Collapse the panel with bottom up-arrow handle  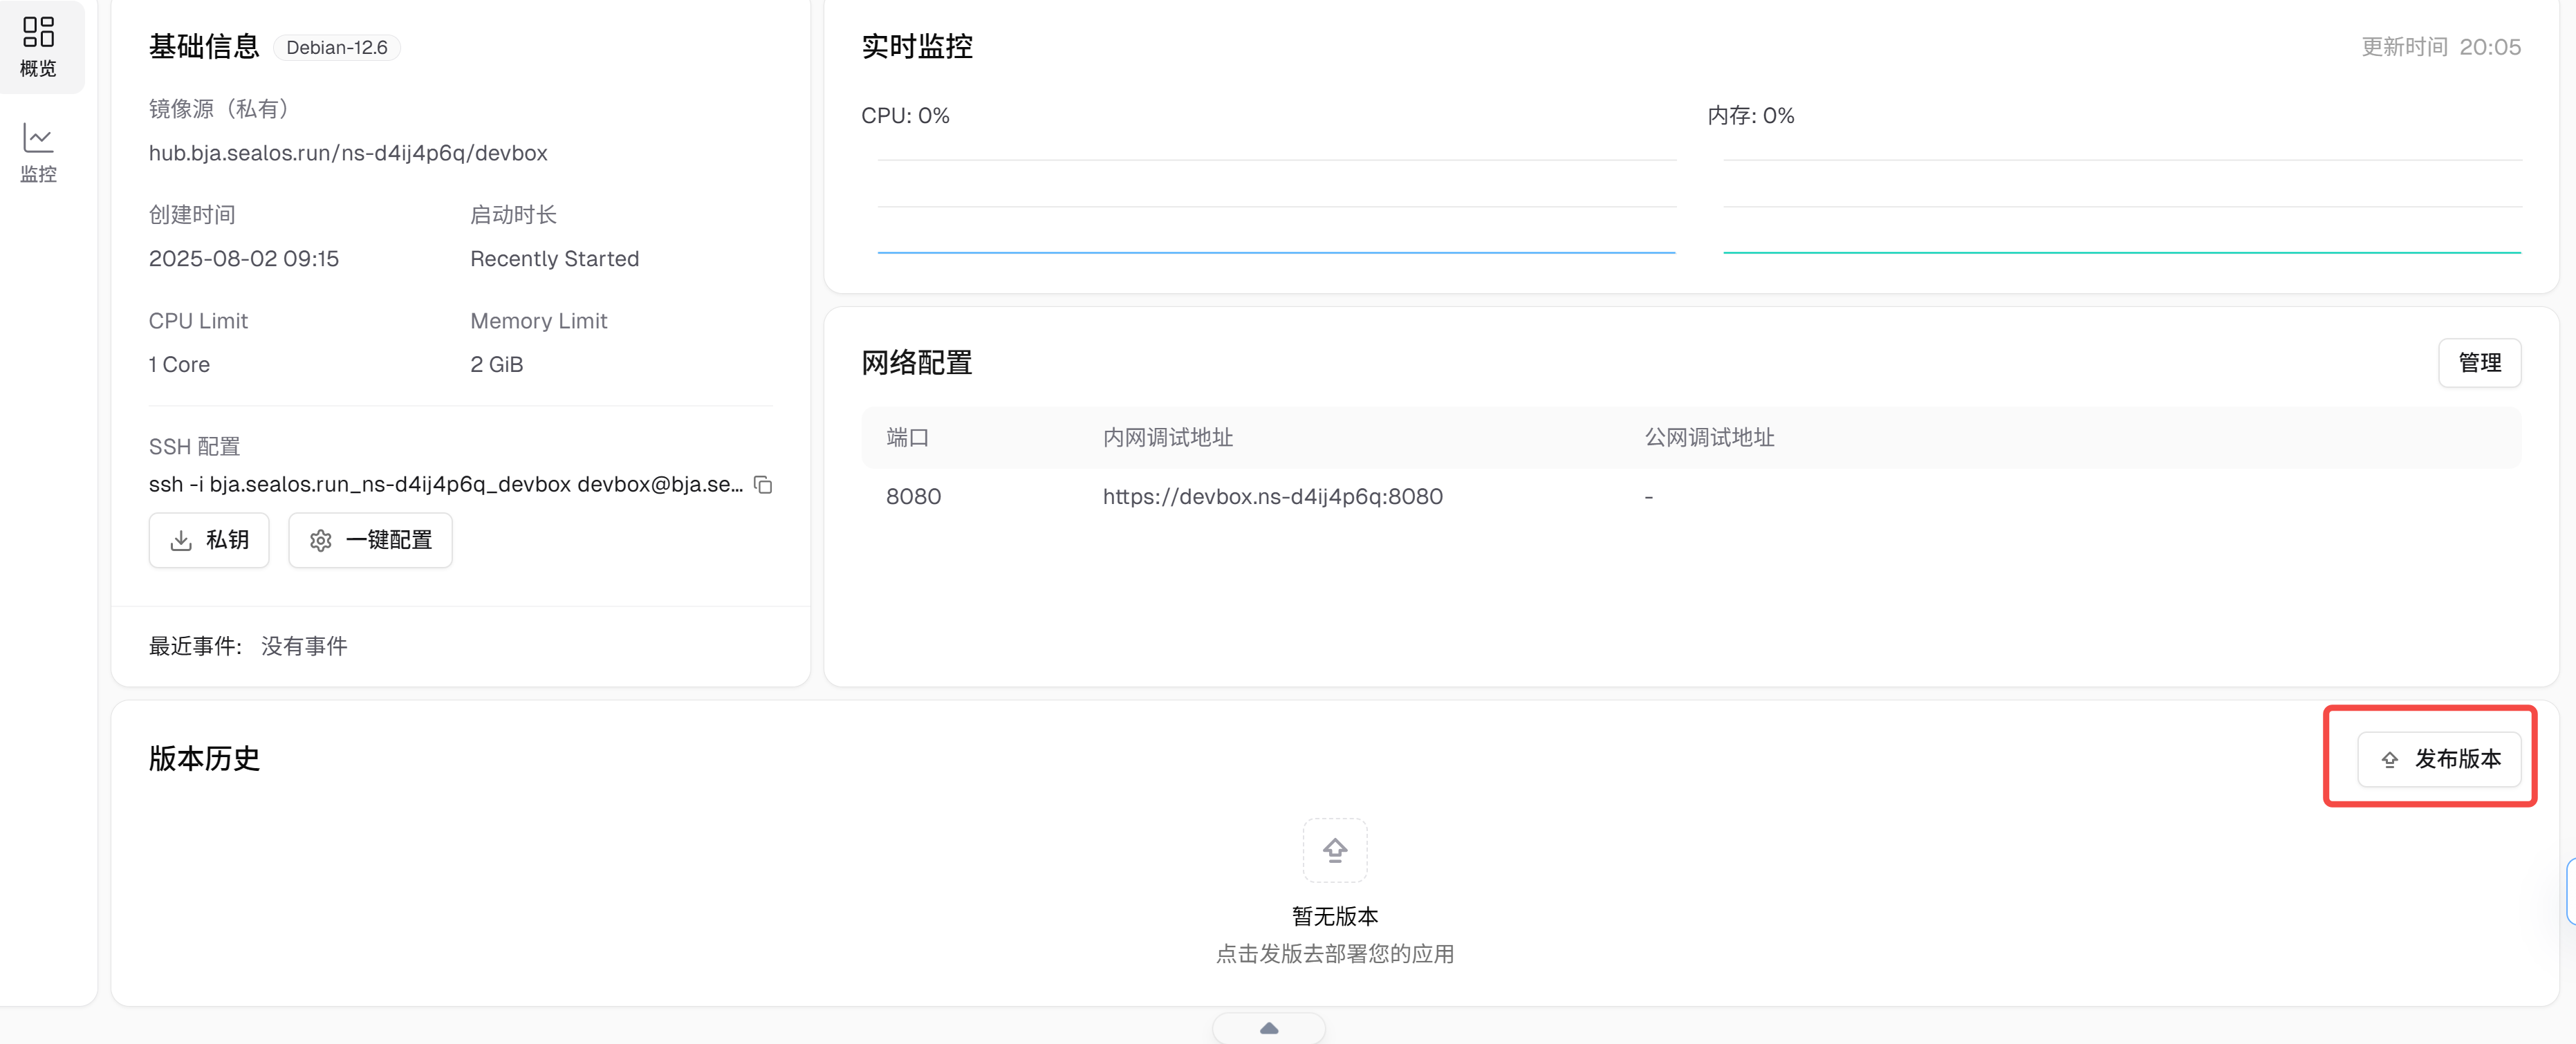(x=1269, y=1028)
